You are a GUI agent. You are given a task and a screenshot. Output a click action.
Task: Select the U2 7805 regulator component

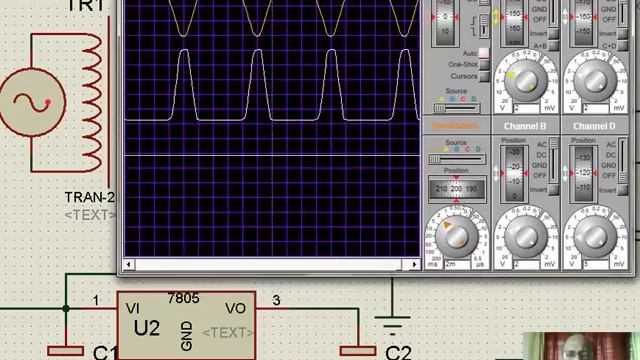tap(187, 325)
